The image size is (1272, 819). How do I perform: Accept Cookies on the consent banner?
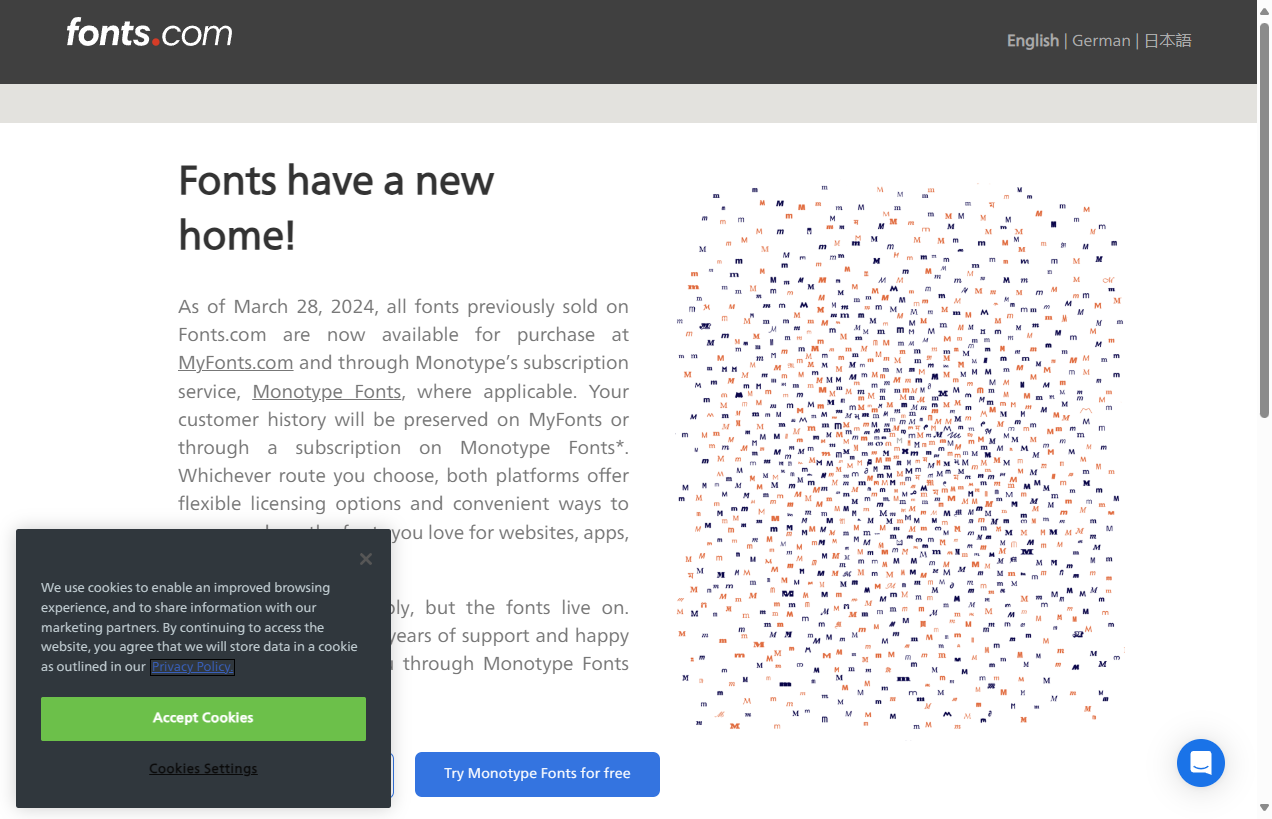click(x=203, y=718)
